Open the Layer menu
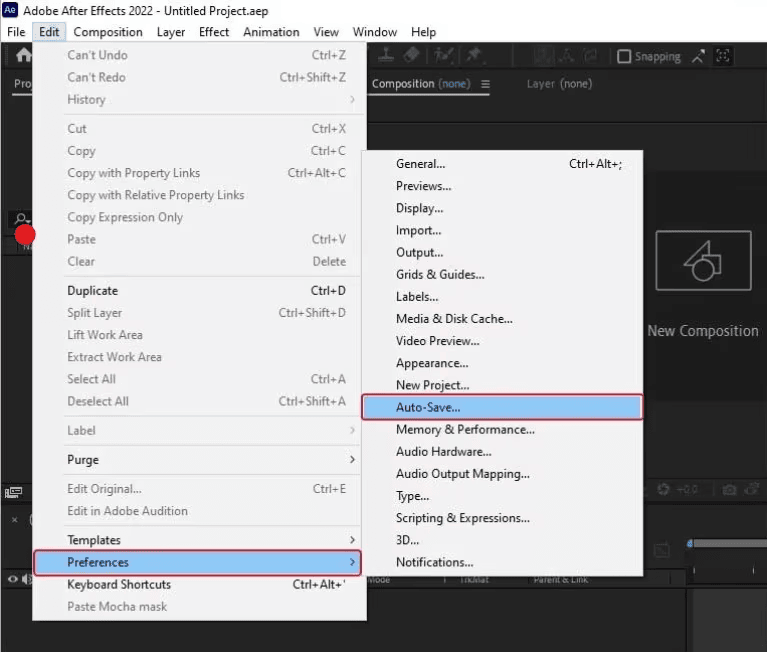767x652 pixels. [x=171, y=32]
